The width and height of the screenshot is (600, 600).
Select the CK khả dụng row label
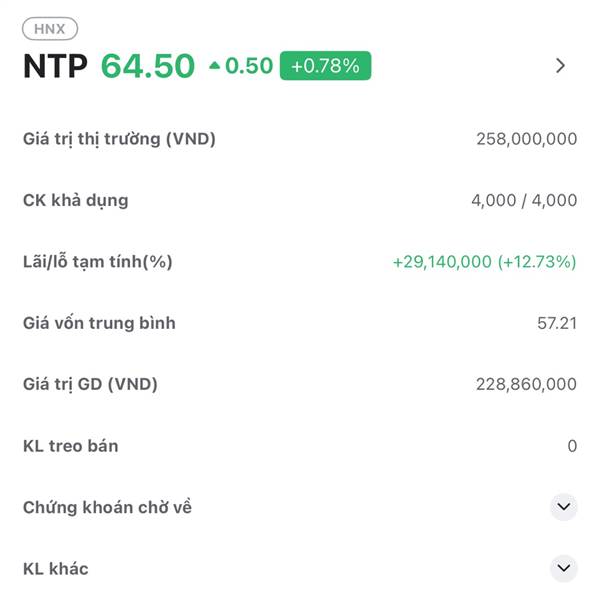75,201
